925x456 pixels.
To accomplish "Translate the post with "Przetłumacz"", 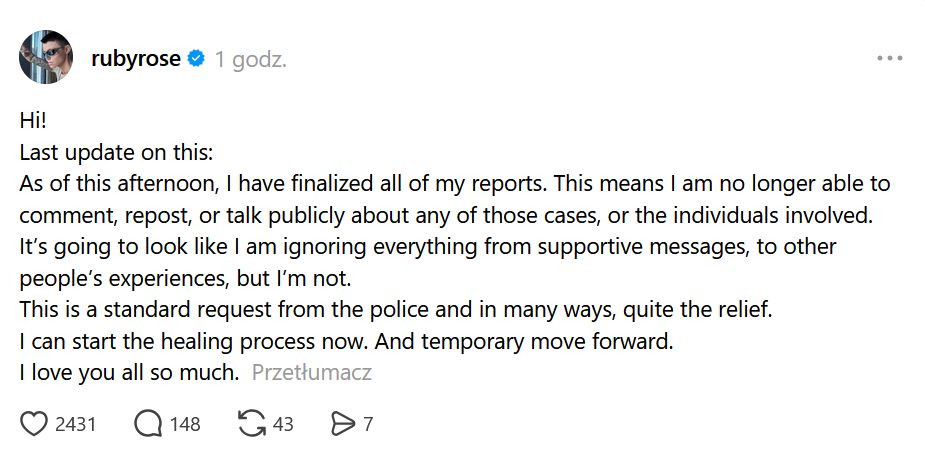I will click(312, 373).
